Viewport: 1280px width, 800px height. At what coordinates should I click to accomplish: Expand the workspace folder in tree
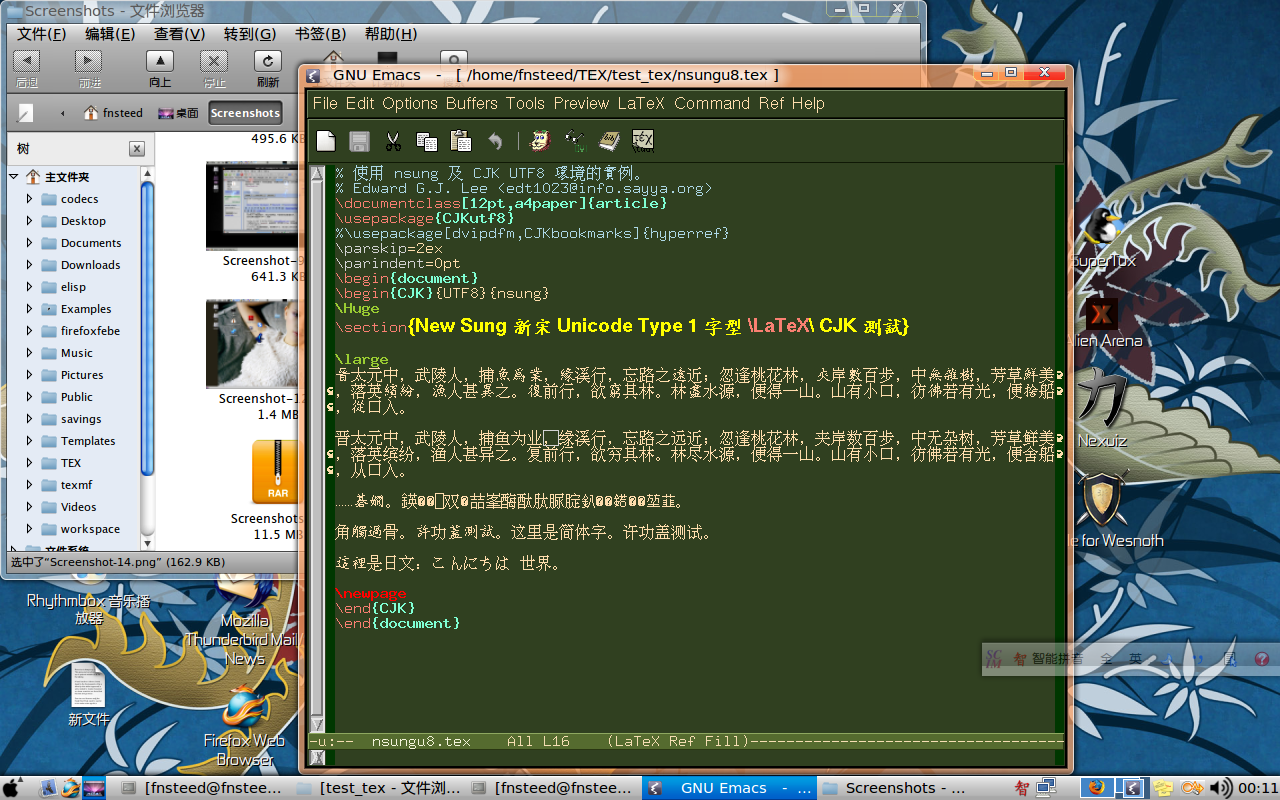click(x=30, y=529)
